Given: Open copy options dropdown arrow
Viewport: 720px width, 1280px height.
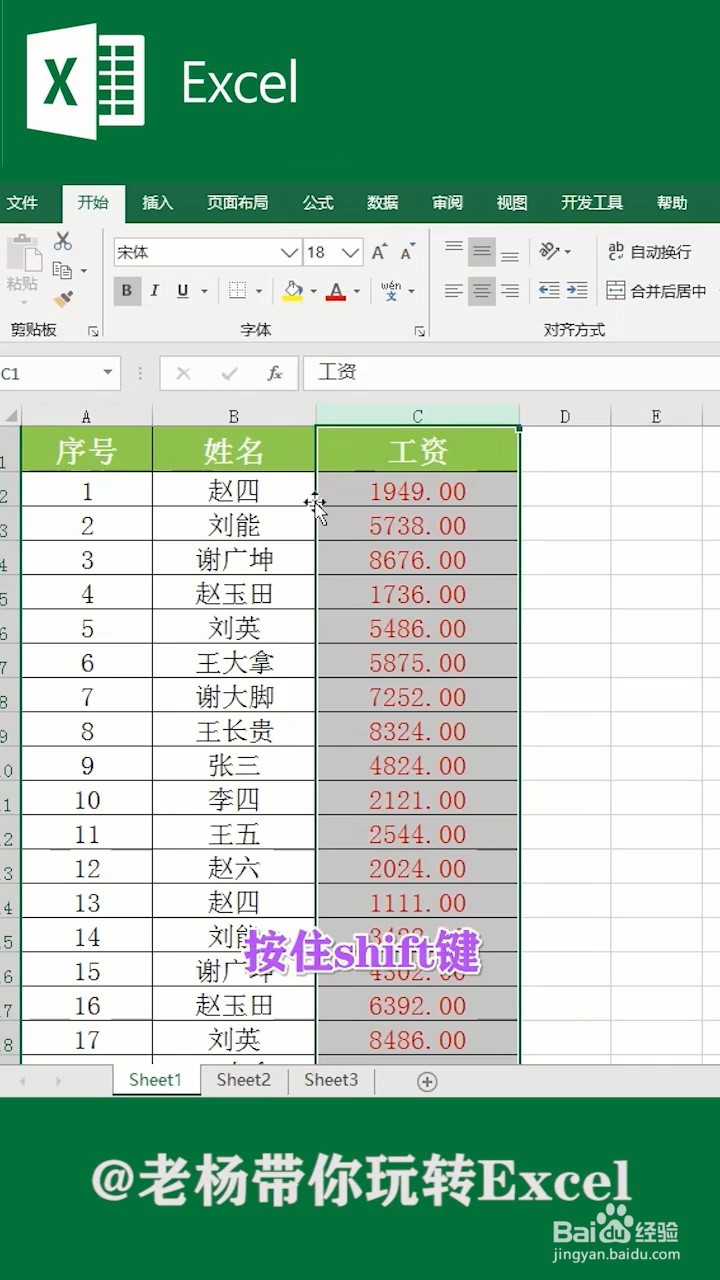Looking at the screenshot, I should [x=84, y=271].
